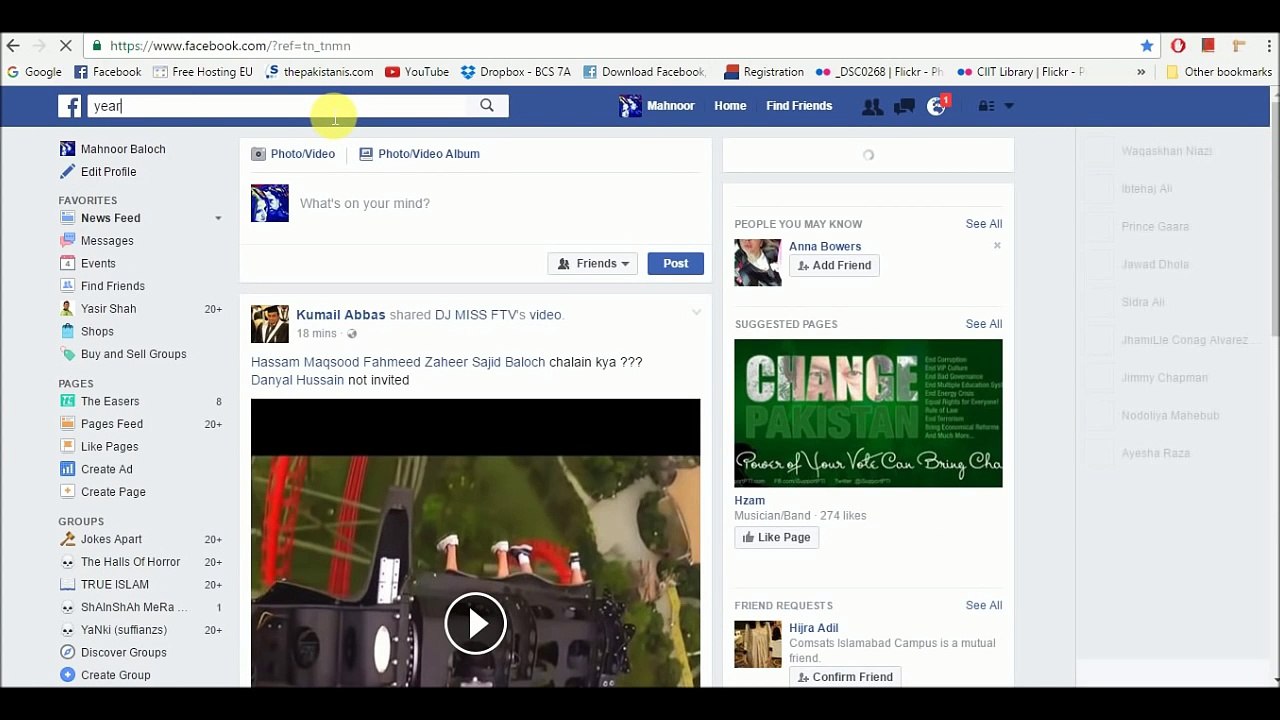The image size is (1280, 720).
Task: Open the account dropdown arrow in top bar
Action: point(1008,106)
